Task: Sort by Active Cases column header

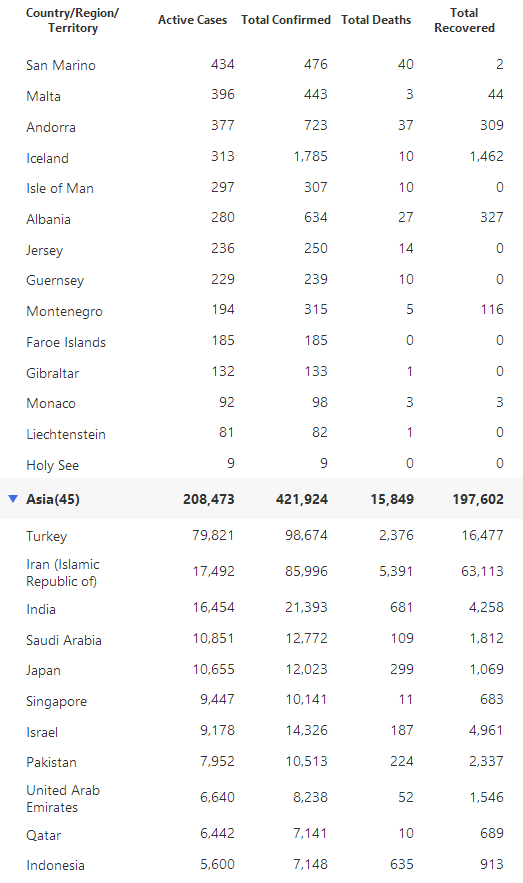Action: (193, 20)
